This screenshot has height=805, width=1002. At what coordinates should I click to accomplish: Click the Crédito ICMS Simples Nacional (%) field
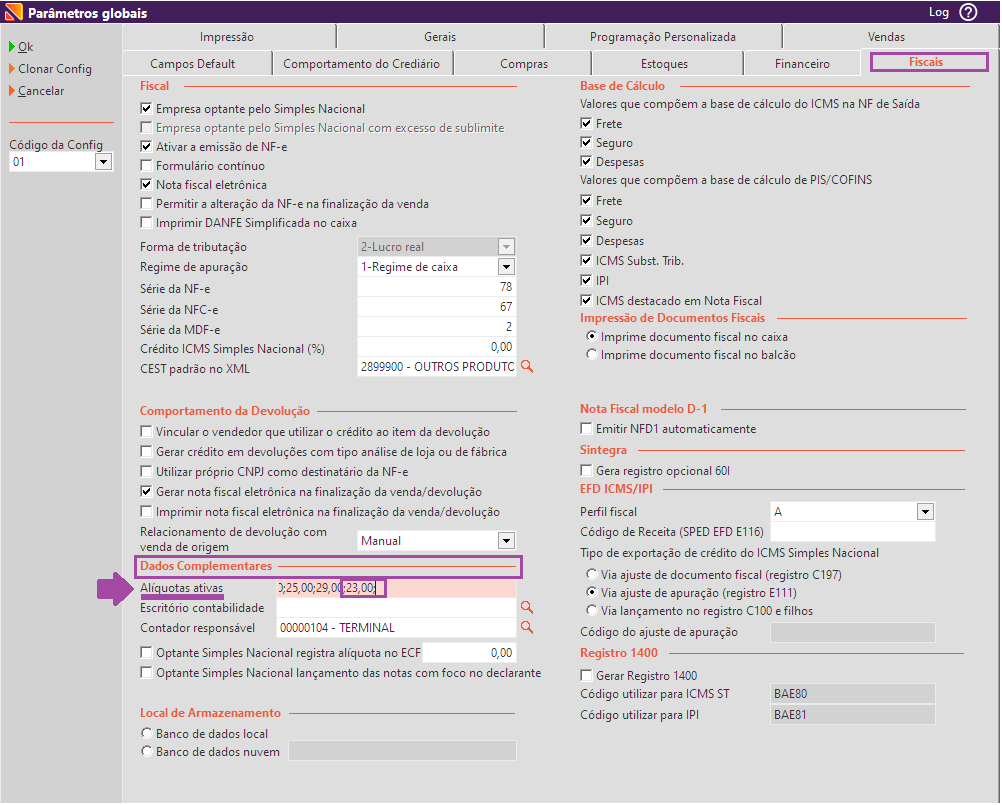point(436,347)
